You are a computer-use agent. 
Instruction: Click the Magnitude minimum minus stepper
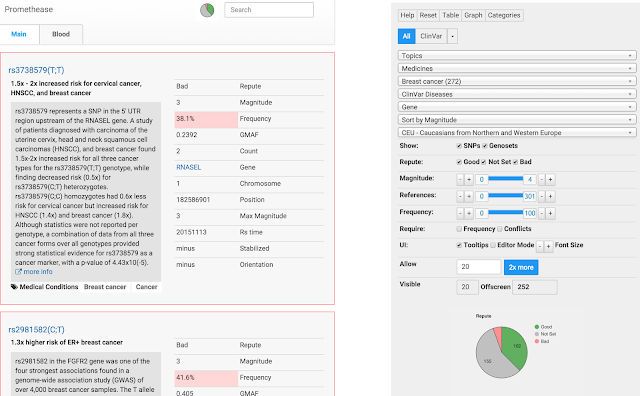460,179
